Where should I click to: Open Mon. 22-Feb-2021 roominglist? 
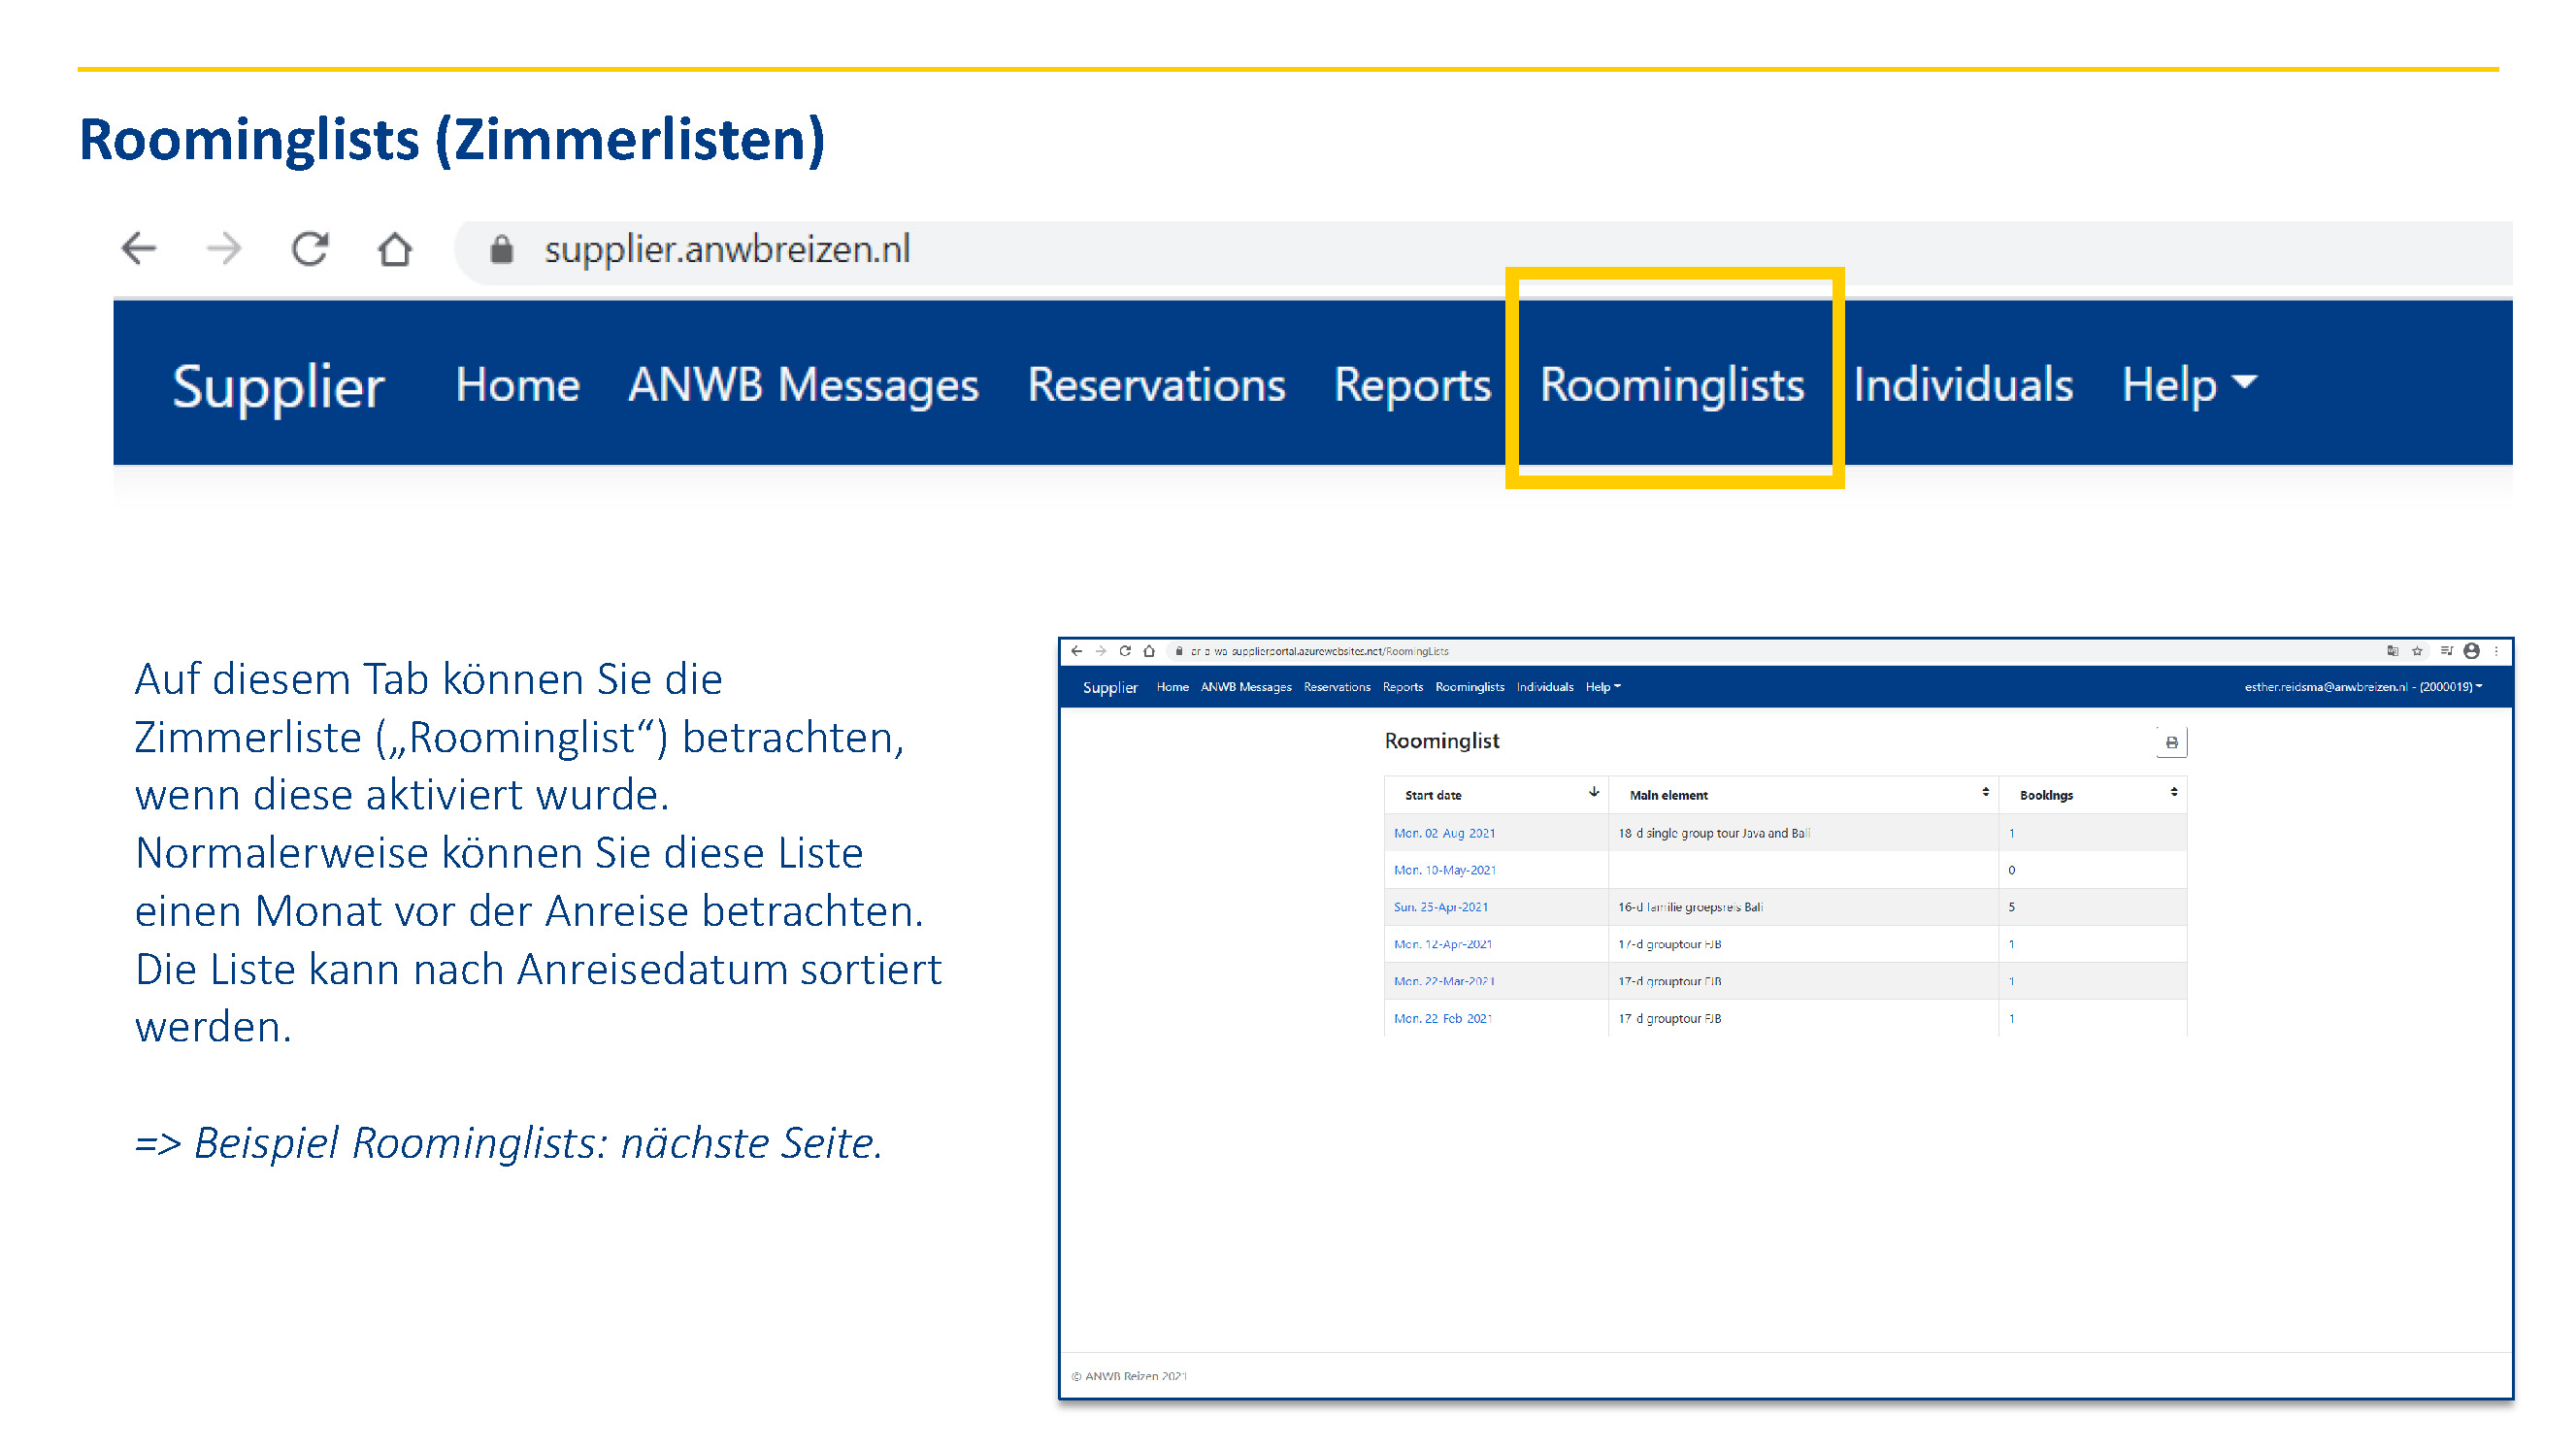point(1443,1018)
